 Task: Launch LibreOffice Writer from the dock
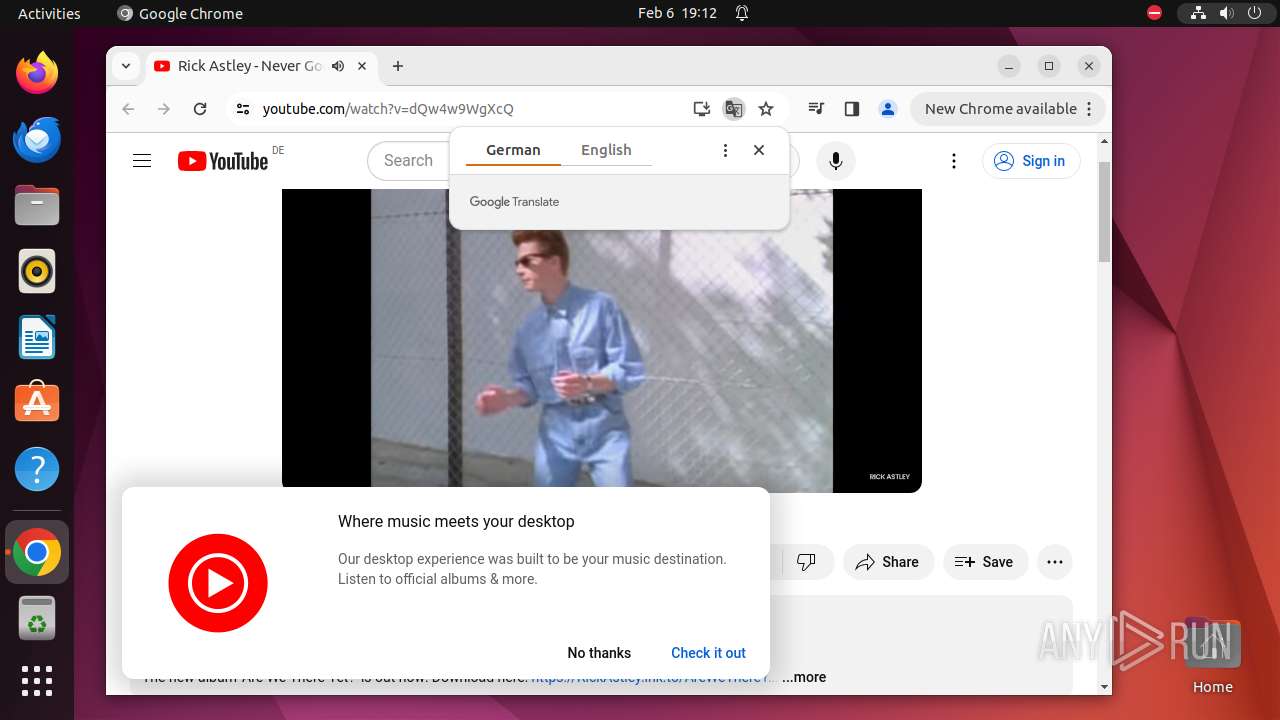point(37,337)
